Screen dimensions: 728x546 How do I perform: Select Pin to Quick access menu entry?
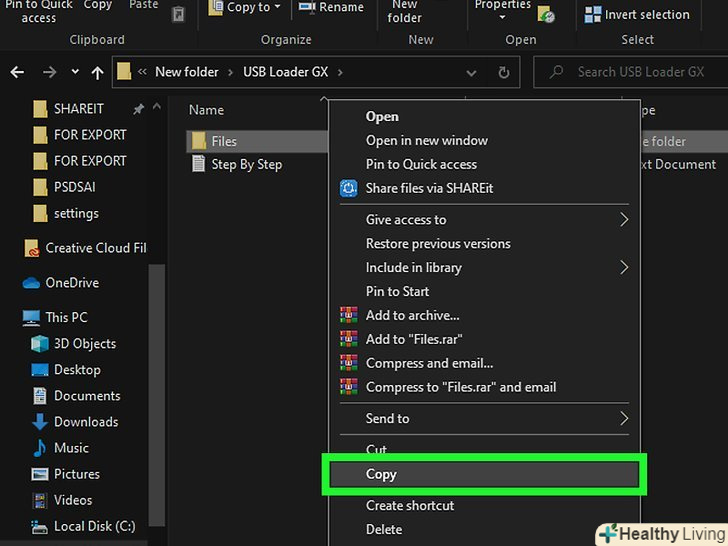421,164
